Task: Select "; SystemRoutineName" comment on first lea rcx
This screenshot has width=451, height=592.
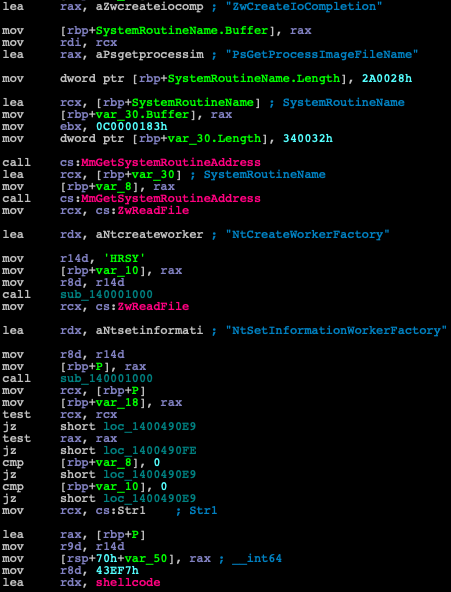Action: pos(337,103)
